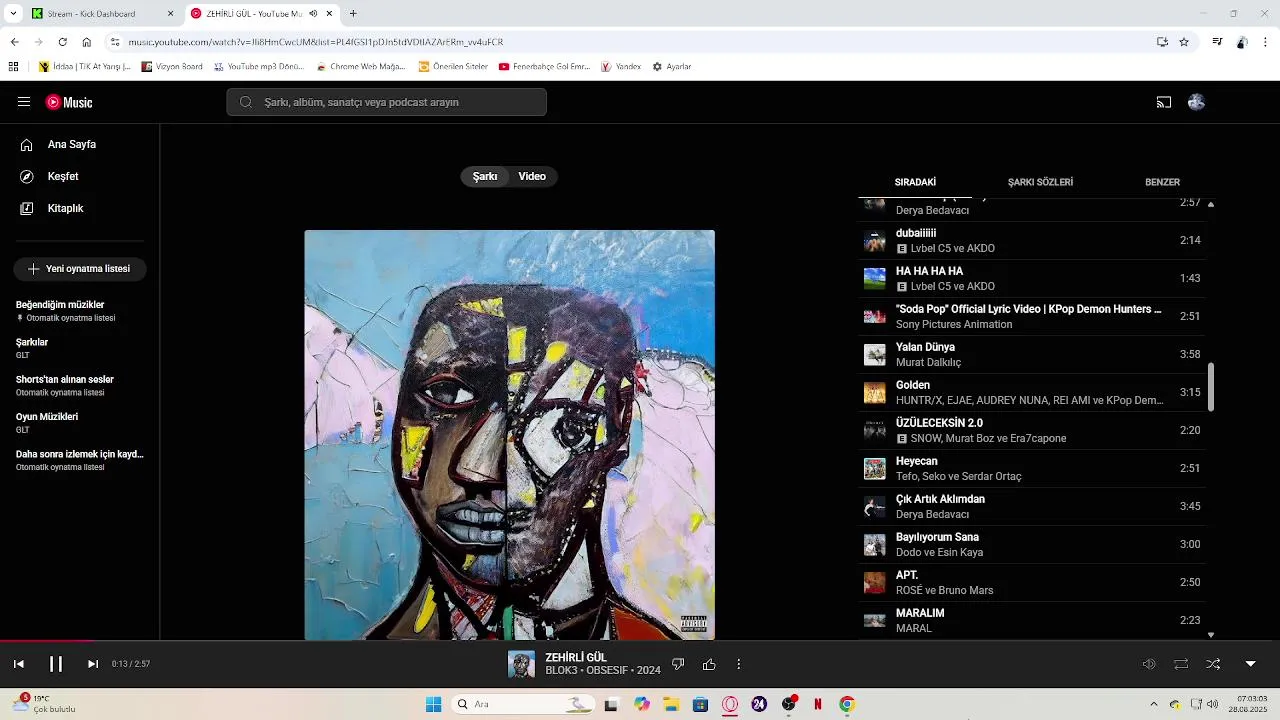Switch to Video mode
This screenshot has width=1280, height=720.
tap(532, 176)
